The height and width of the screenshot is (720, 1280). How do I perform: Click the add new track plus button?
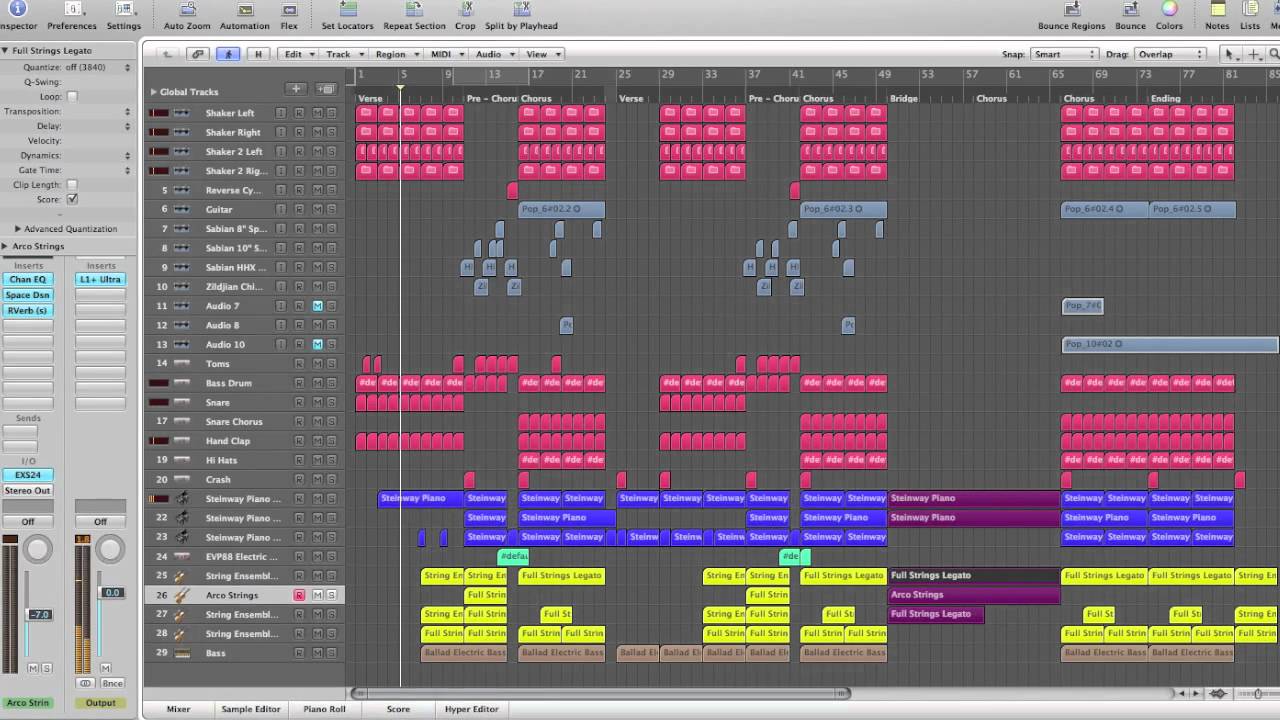[296, 89]
